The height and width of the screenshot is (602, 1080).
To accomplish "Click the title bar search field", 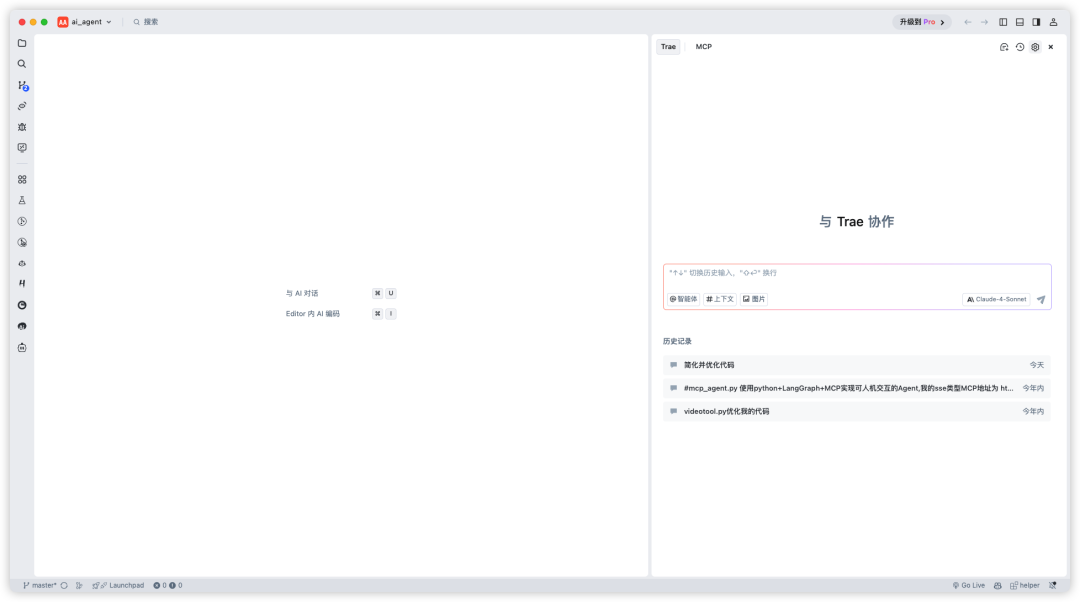I will coord(146,22).
